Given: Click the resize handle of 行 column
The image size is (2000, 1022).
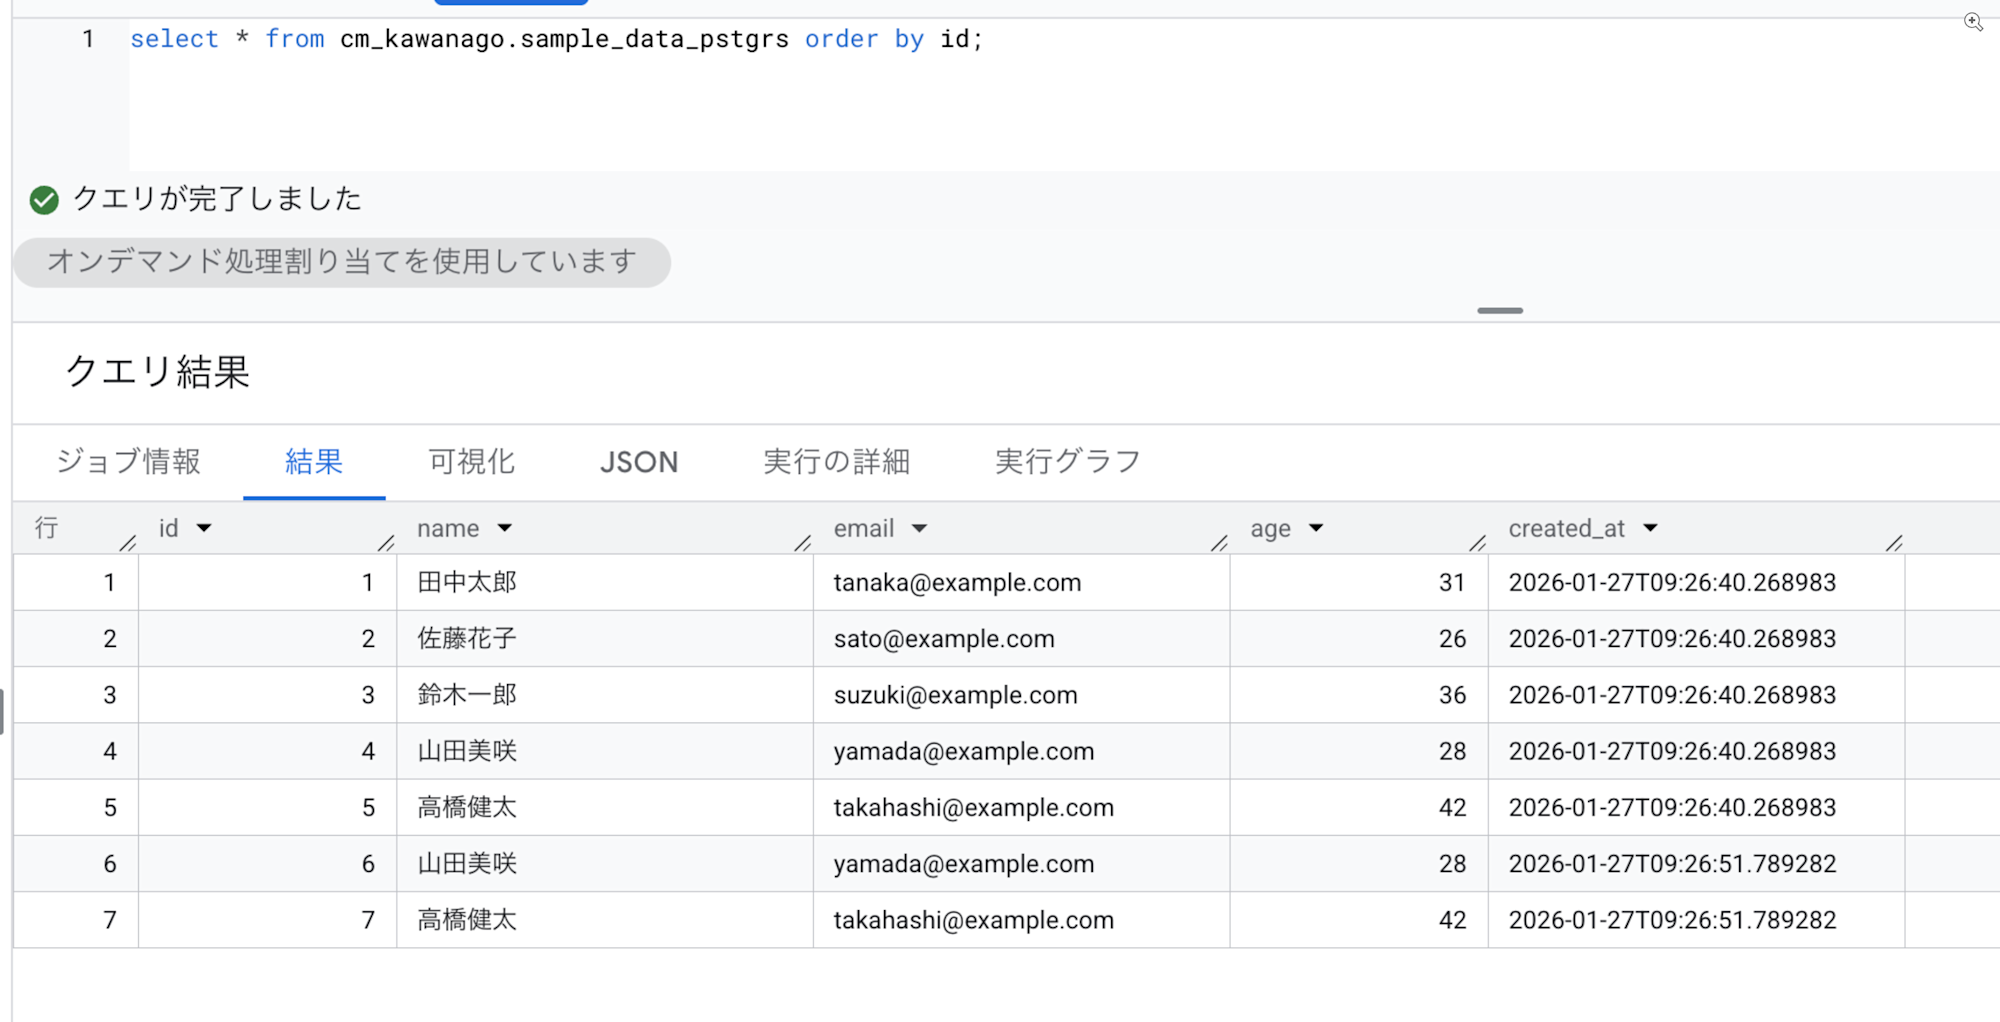Looking at the screenshot, I should (x=127, y=543).
